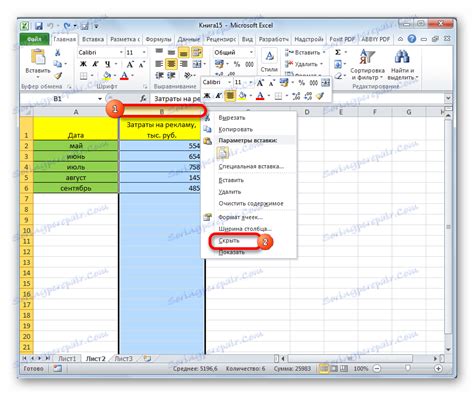
Task: Open the ribbon font size 11 dropdown
Action: point(144,52)
